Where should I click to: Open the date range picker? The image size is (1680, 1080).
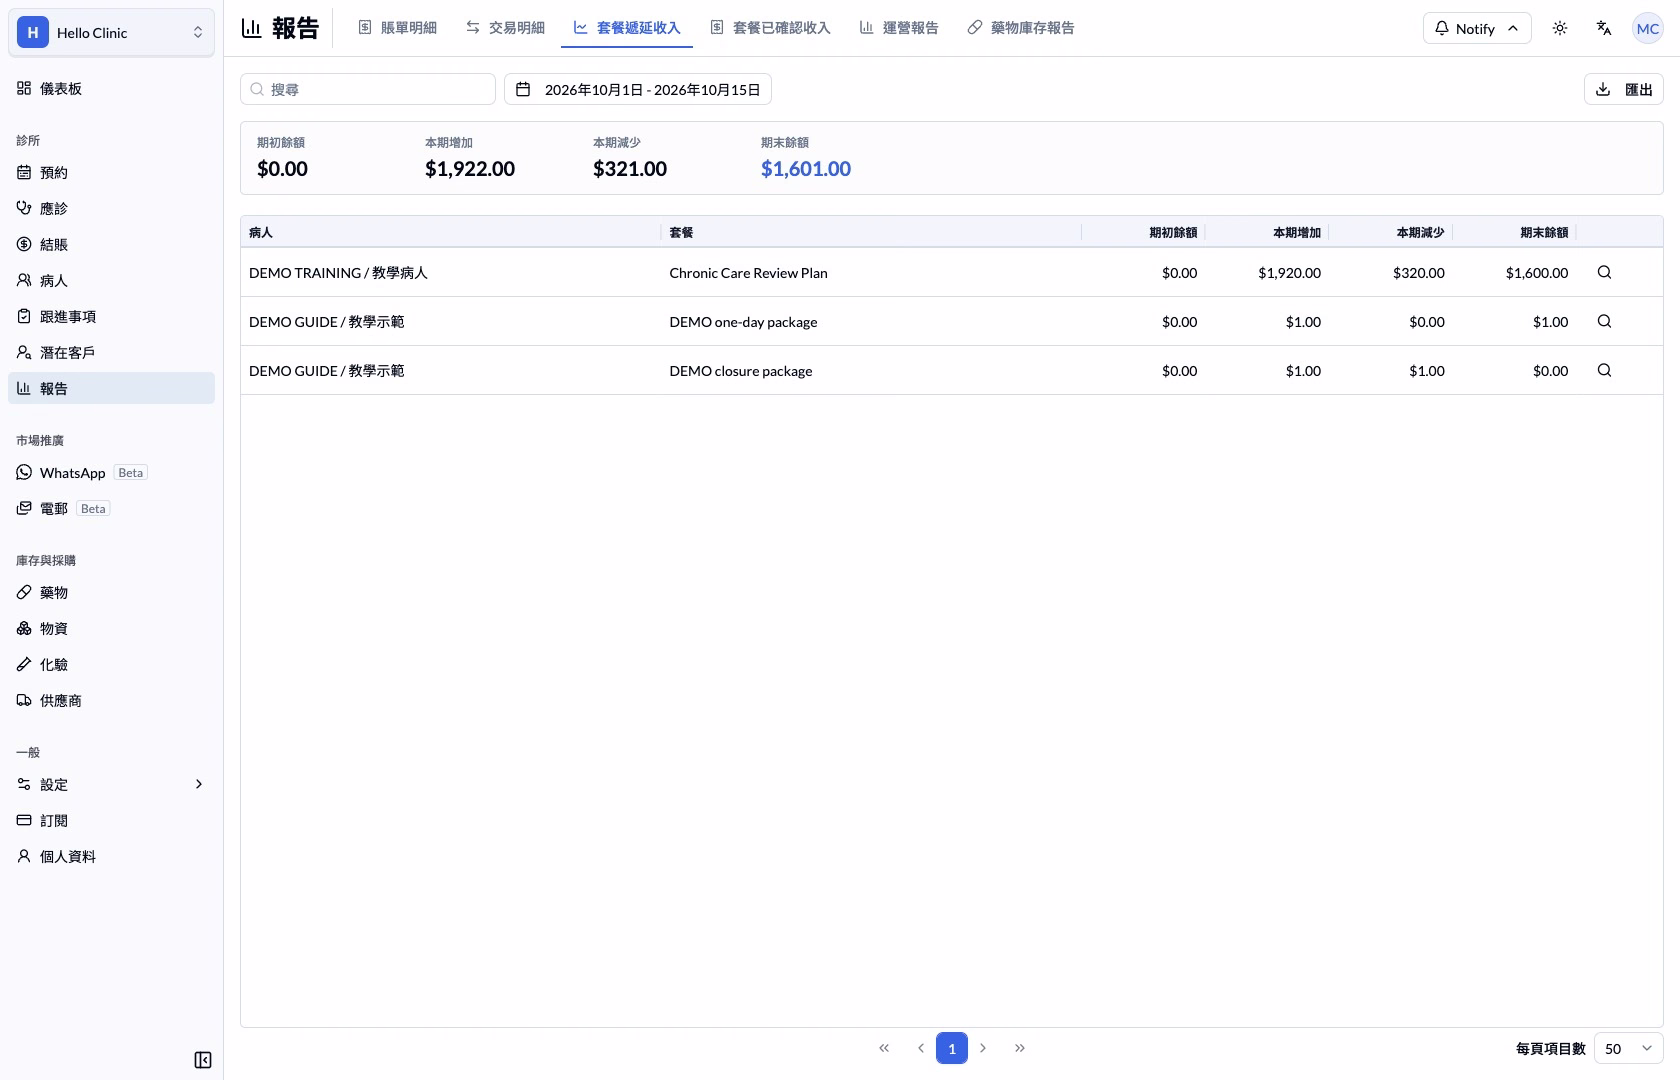pos(638,89)
